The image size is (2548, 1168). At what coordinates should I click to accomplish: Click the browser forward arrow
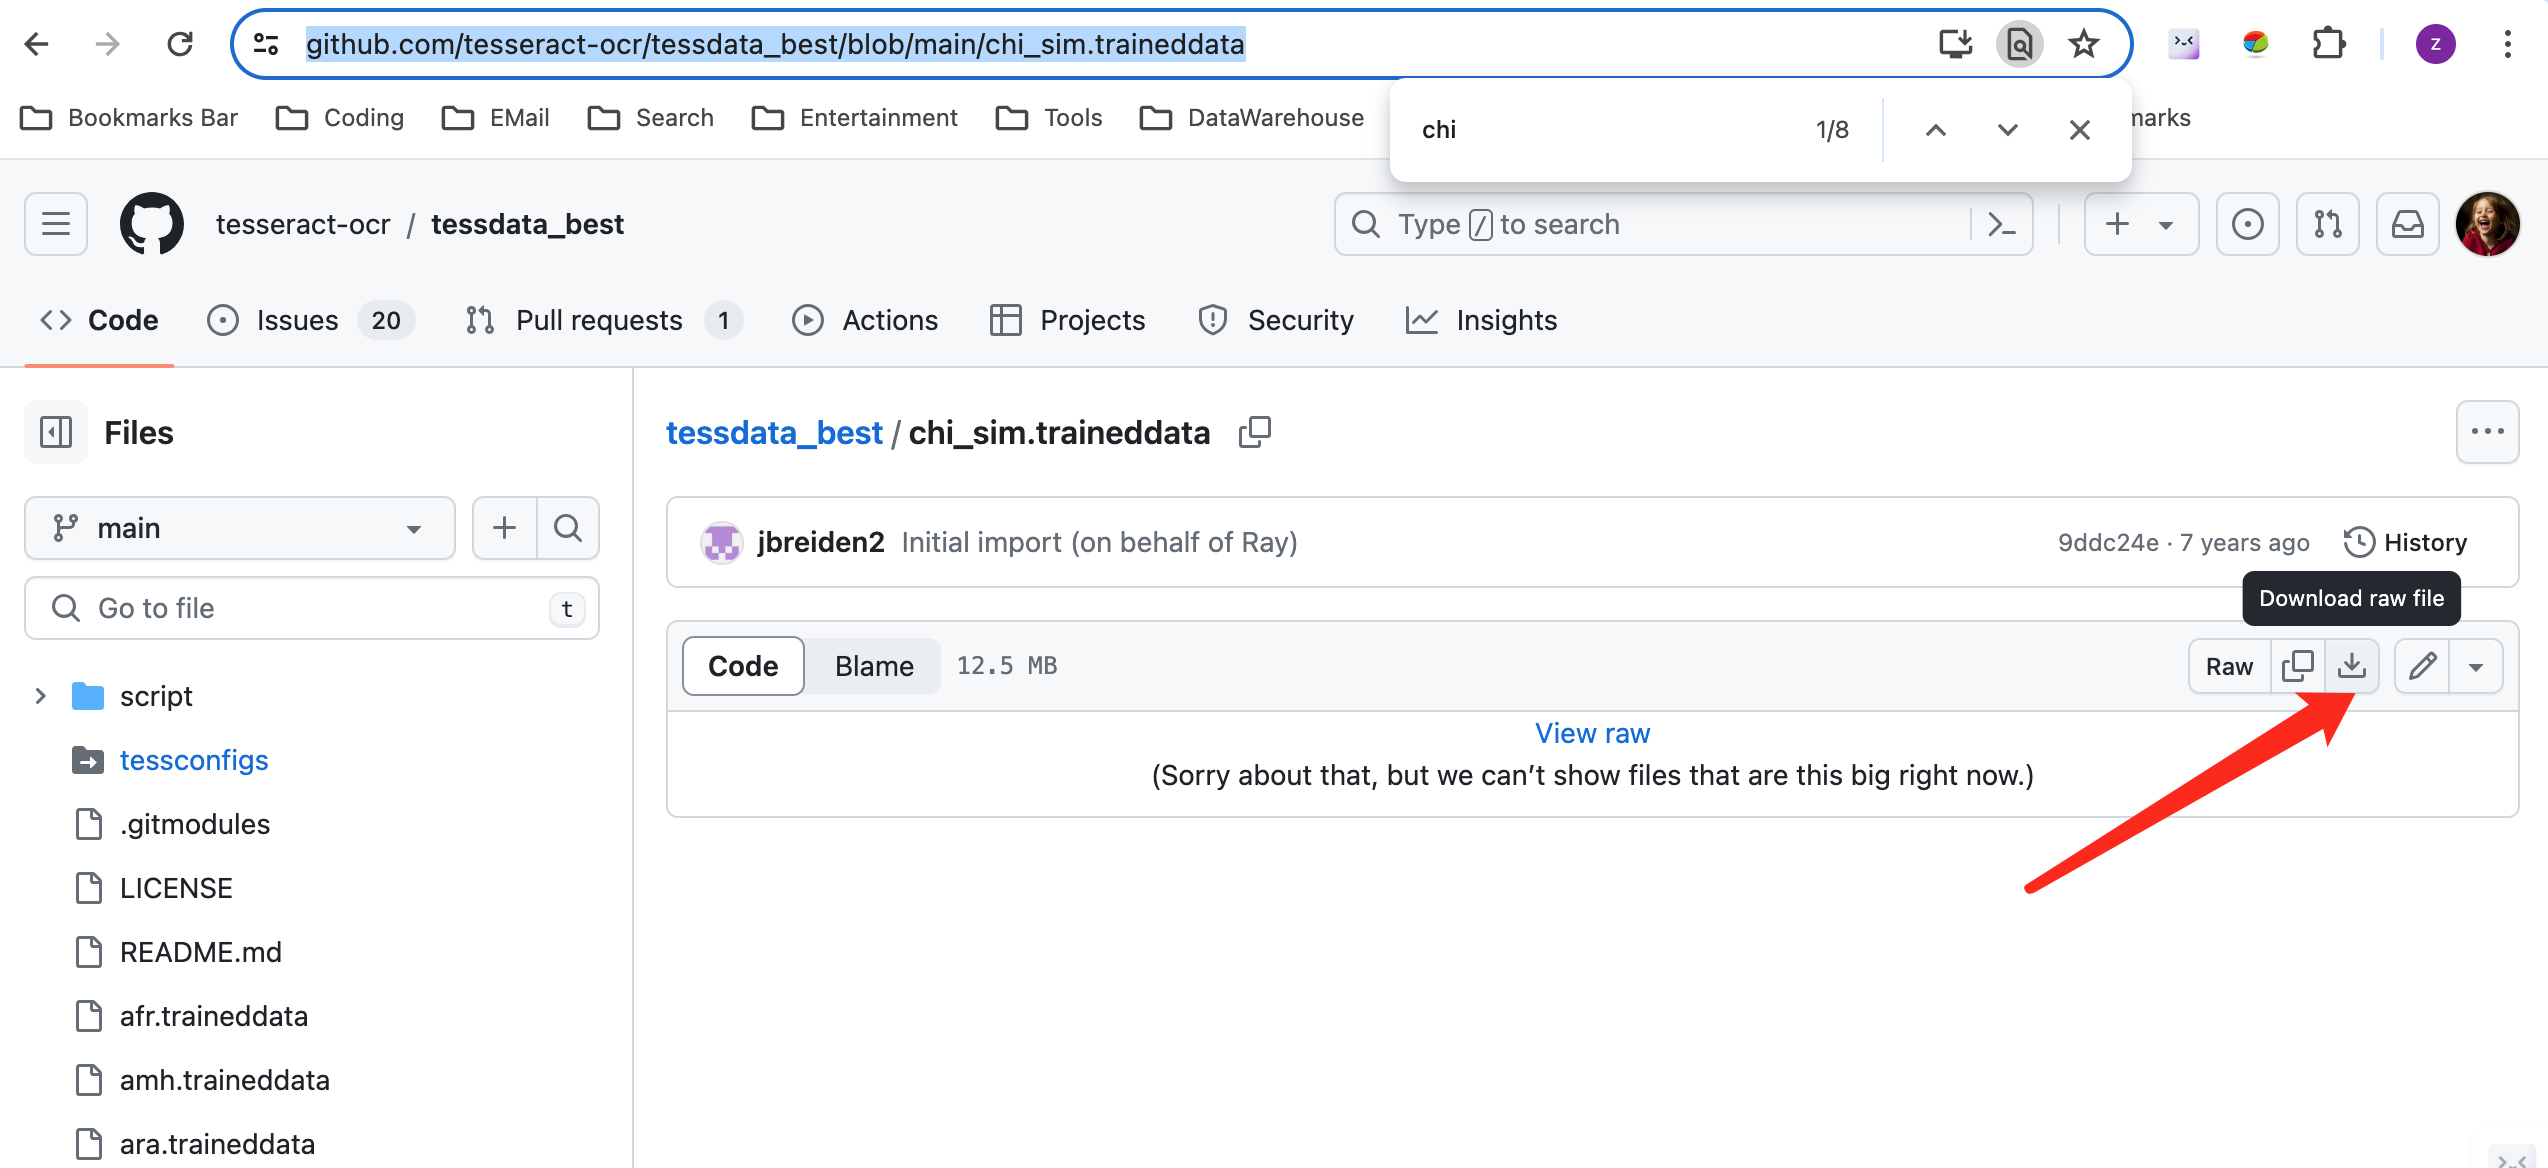[108, 44]
